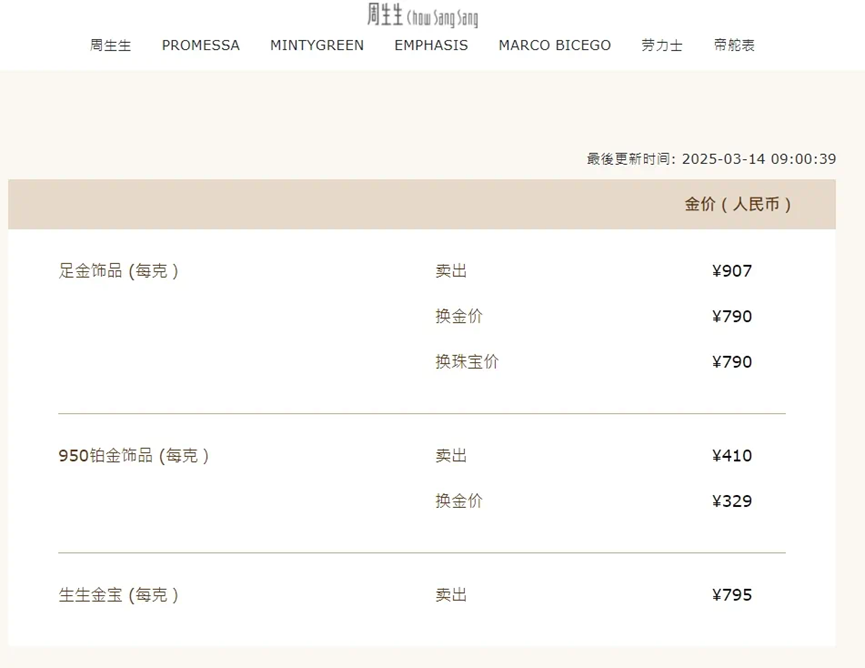Open the 周生生 brand menu item
The height and width of the screenshot is (668, 865).
coord(110,45)
